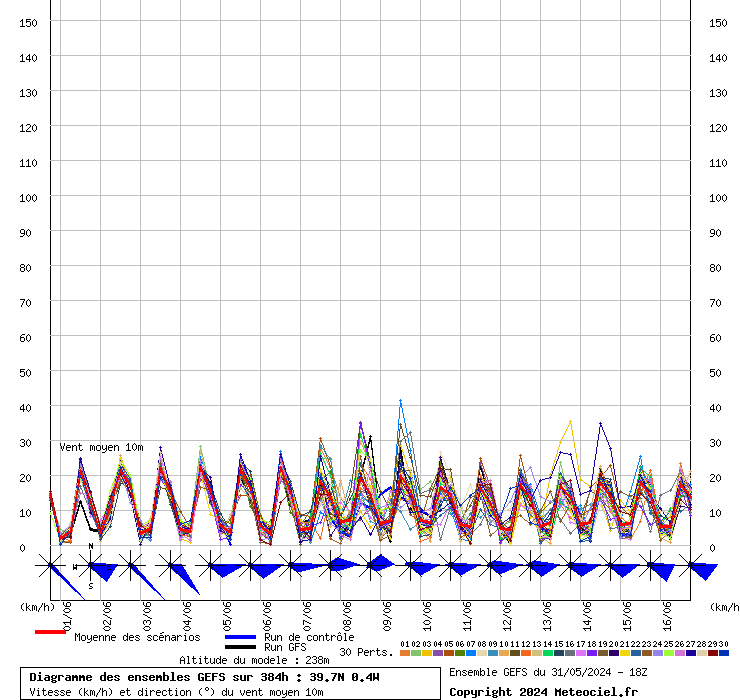Click the 150 value on left axis
This screenshot has width=740, height=700.
(x=29, y=22)
